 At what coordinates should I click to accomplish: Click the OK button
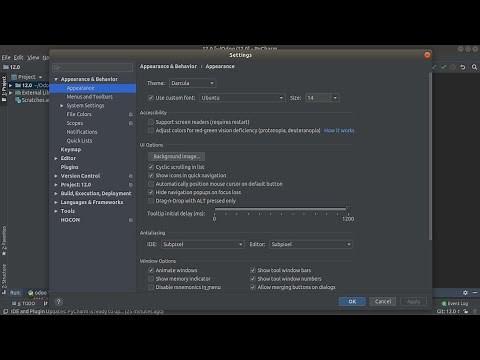point(352,301)
